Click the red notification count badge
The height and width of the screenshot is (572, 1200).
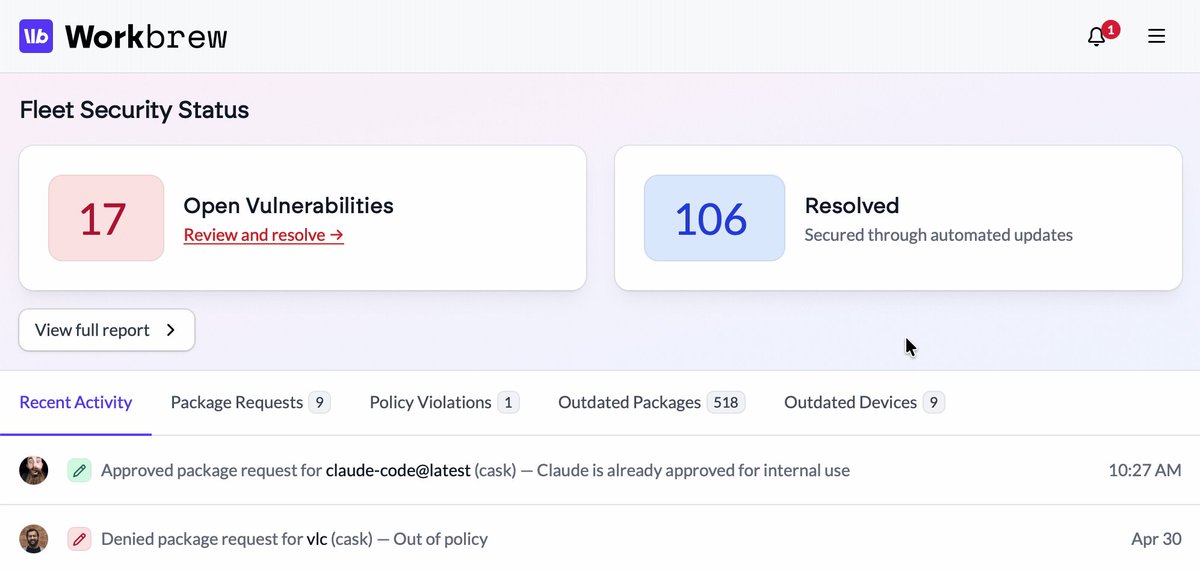tap(1110, 29)
